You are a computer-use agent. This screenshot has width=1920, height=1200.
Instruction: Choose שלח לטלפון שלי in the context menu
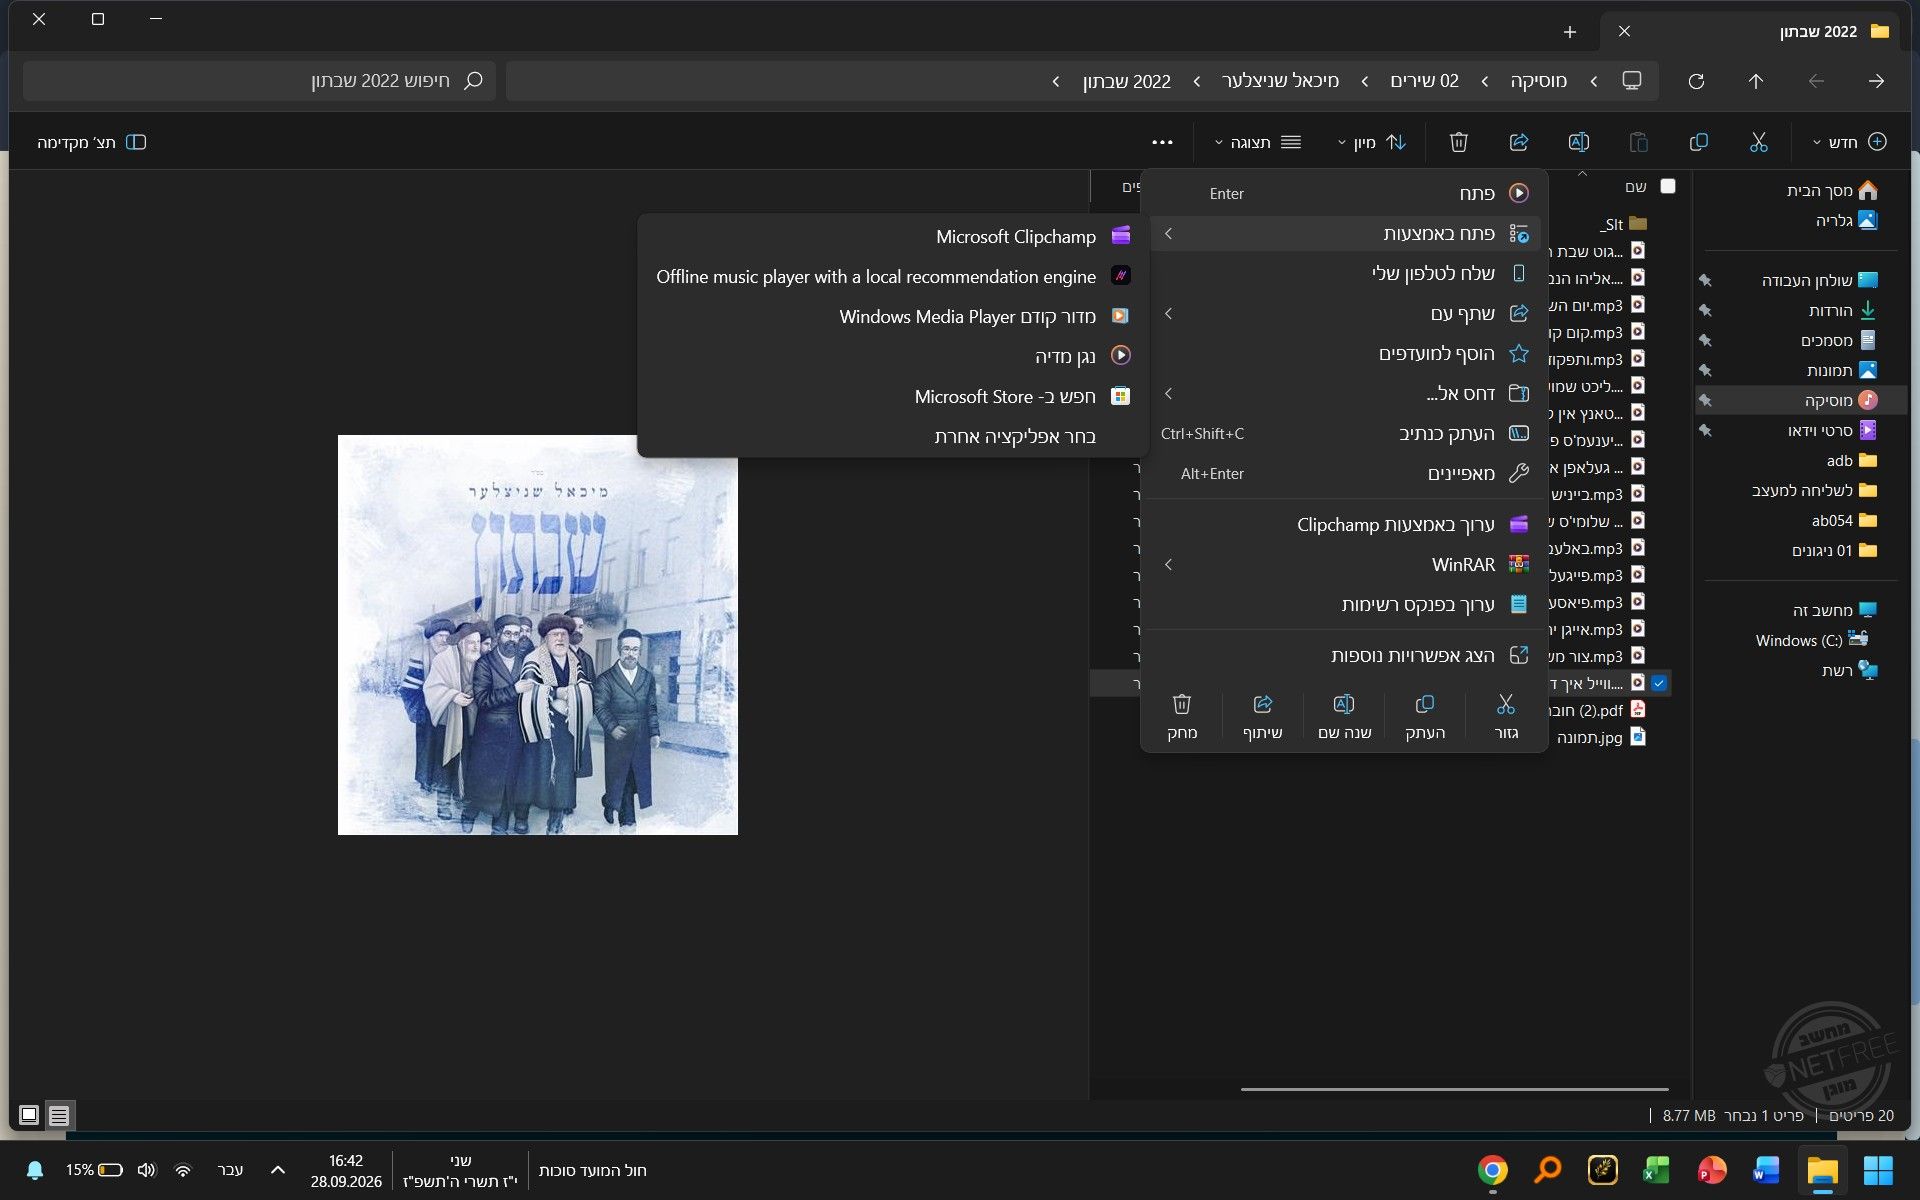pos(1345,273)
